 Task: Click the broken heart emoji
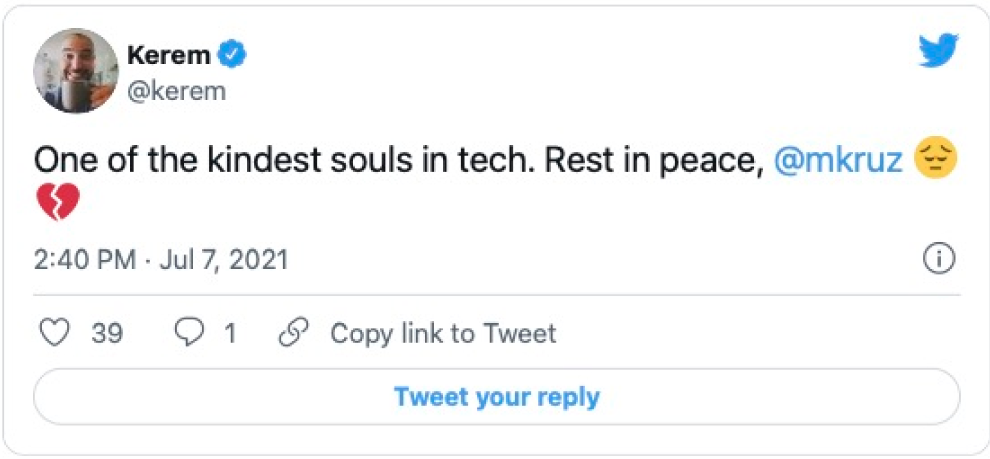tap(57, 204)
